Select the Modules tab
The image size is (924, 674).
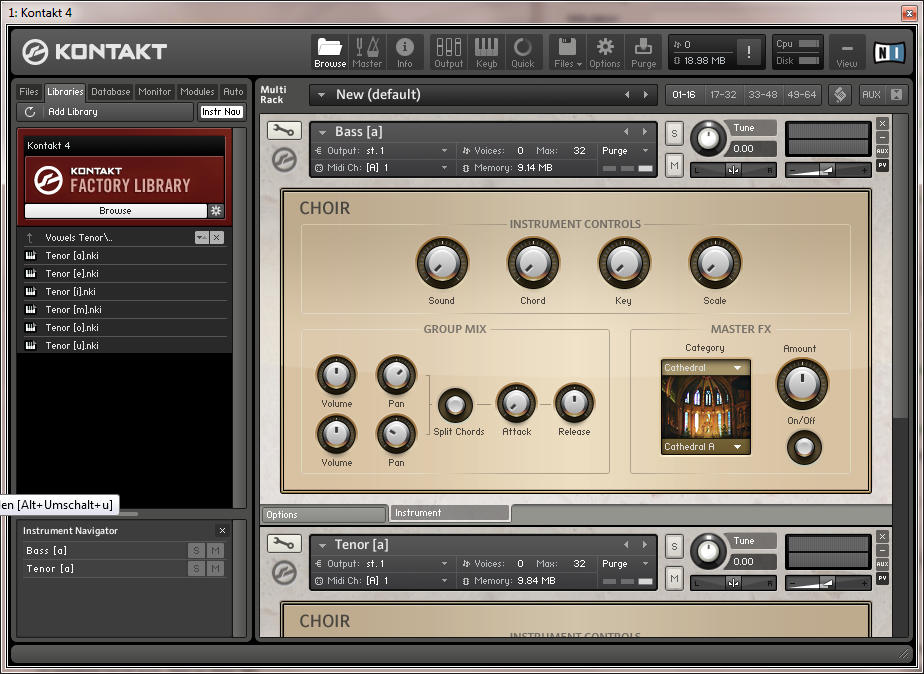point(197,92)
